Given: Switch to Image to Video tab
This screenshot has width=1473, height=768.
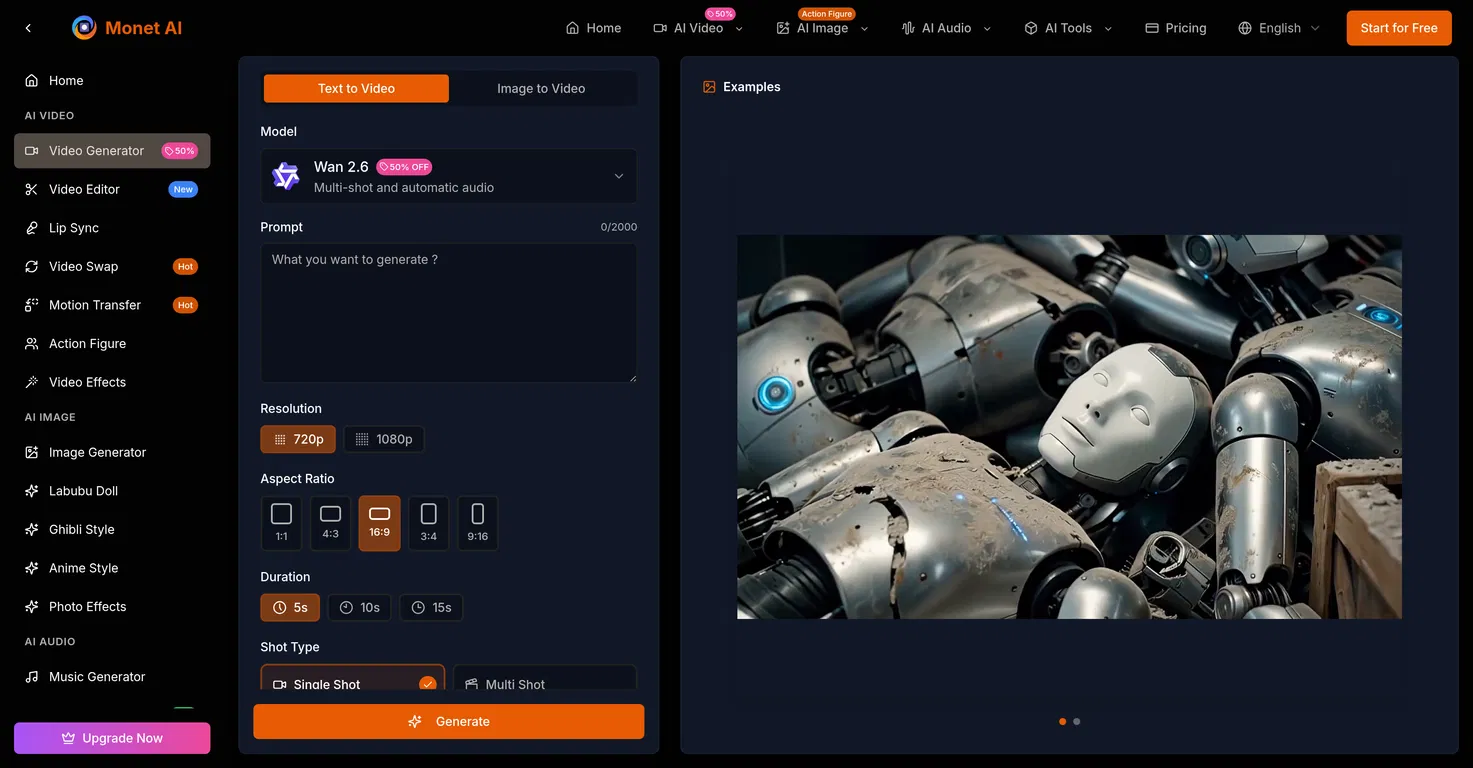Looking at the screenshot, I should 541,88.
